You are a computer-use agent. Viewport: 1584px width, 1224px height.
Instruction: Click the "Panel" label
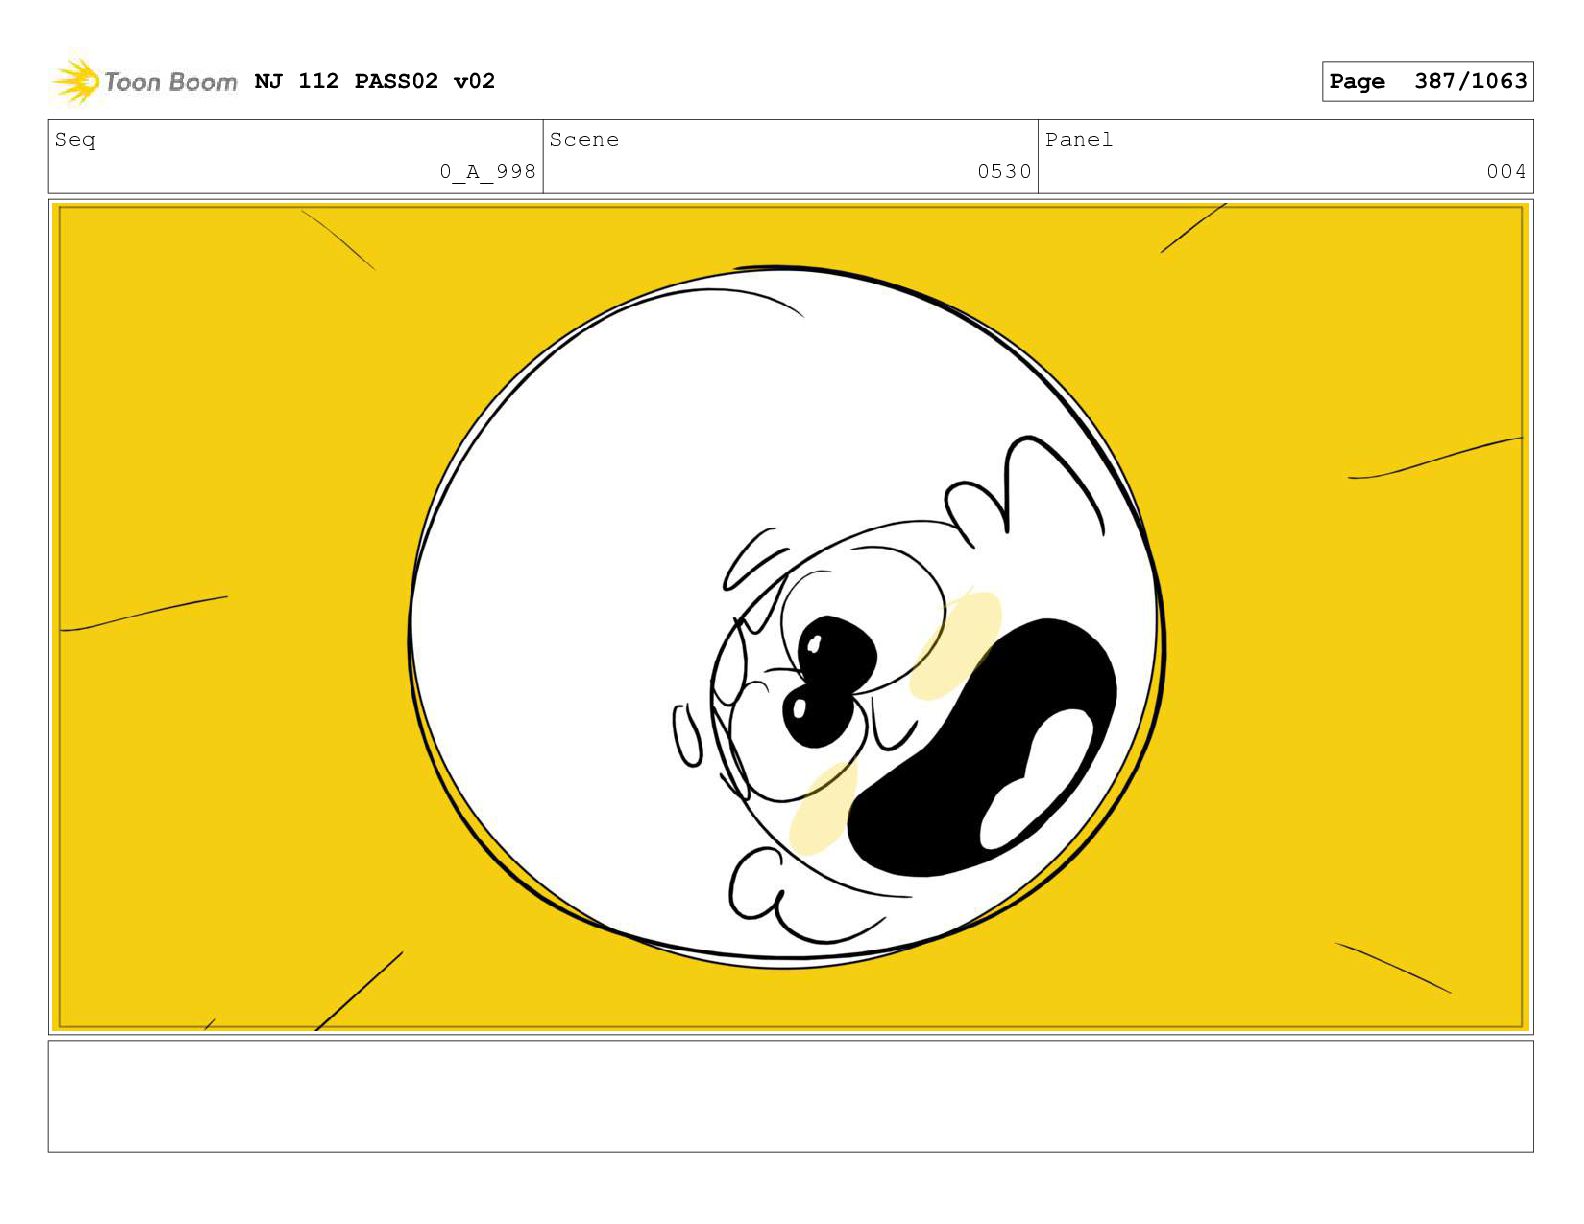(1079, 140)
